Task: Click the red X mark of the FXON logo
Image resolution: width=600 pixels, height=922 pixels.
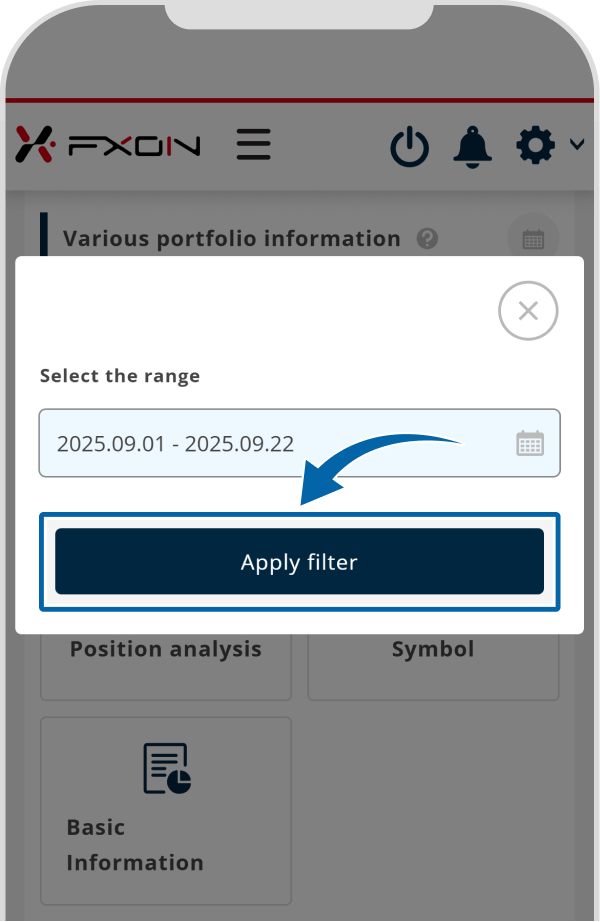Action: coord(36,145)
